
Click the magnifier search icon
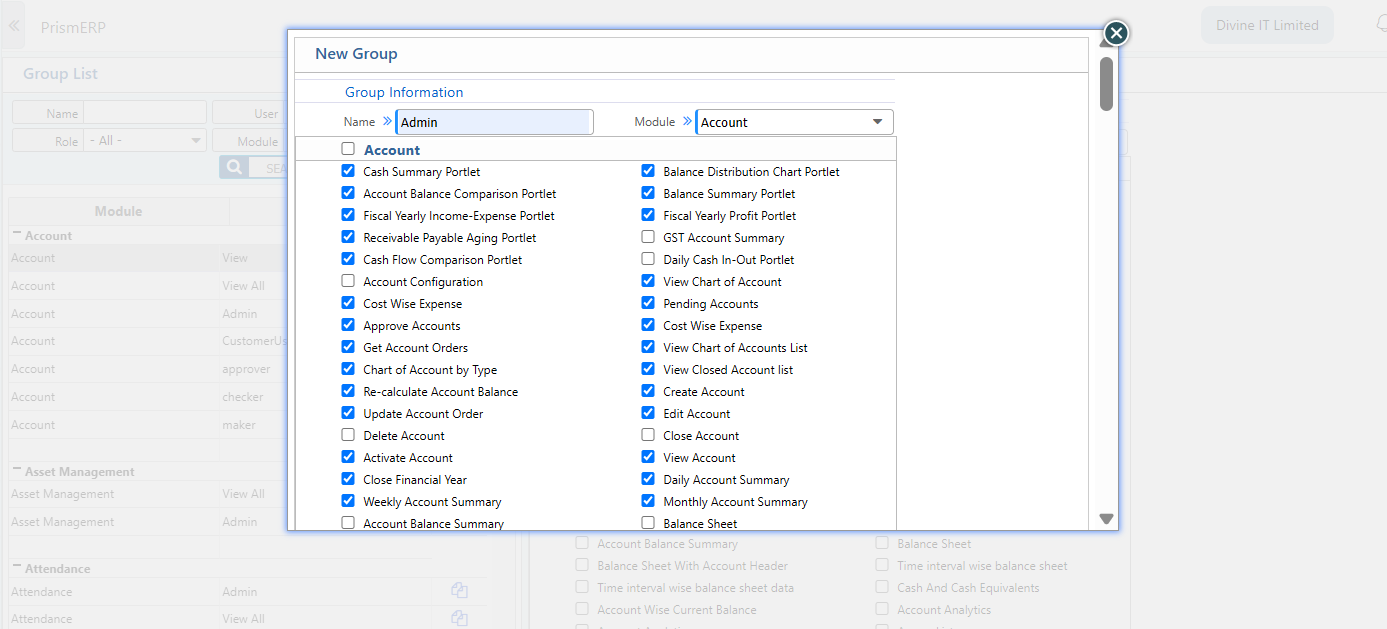(232, 166)
